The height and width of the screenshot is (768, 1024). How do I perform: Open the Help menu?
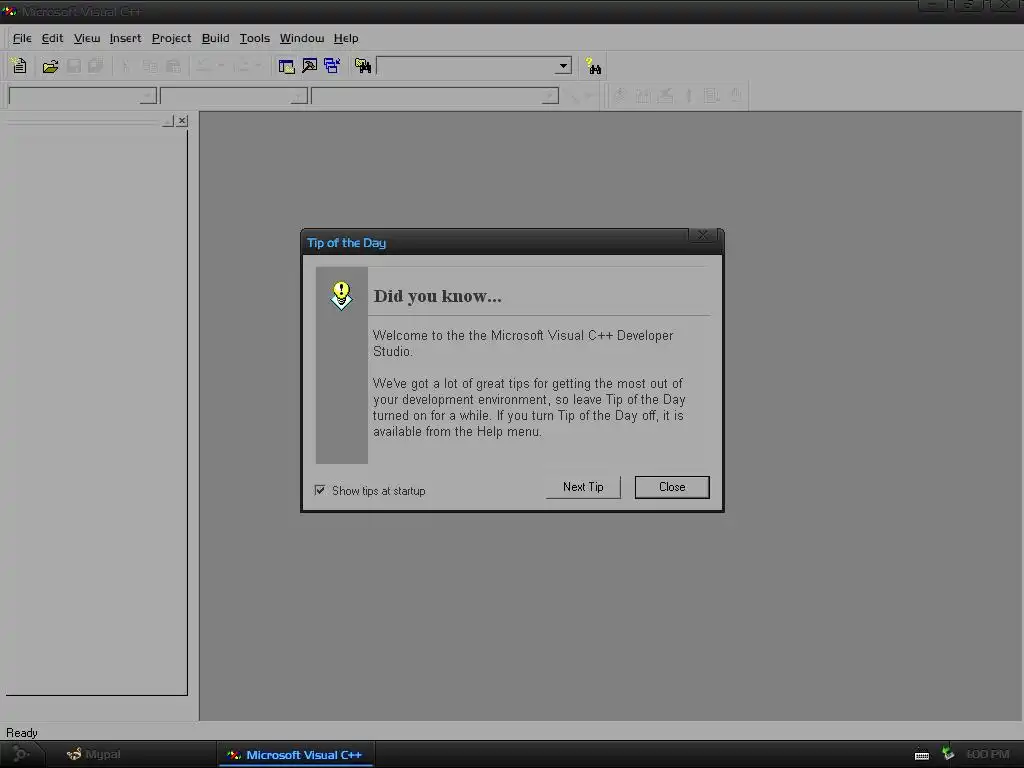[346, 38]
